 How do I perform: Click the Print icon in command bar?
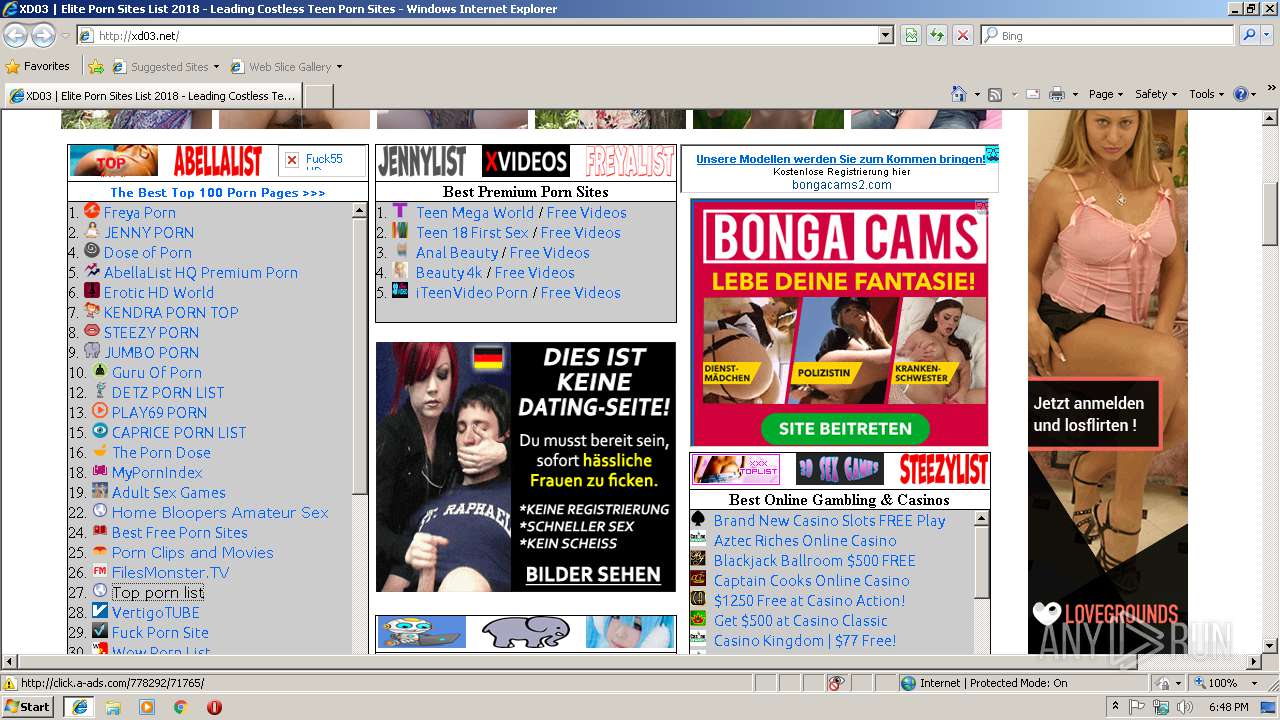1057,94
